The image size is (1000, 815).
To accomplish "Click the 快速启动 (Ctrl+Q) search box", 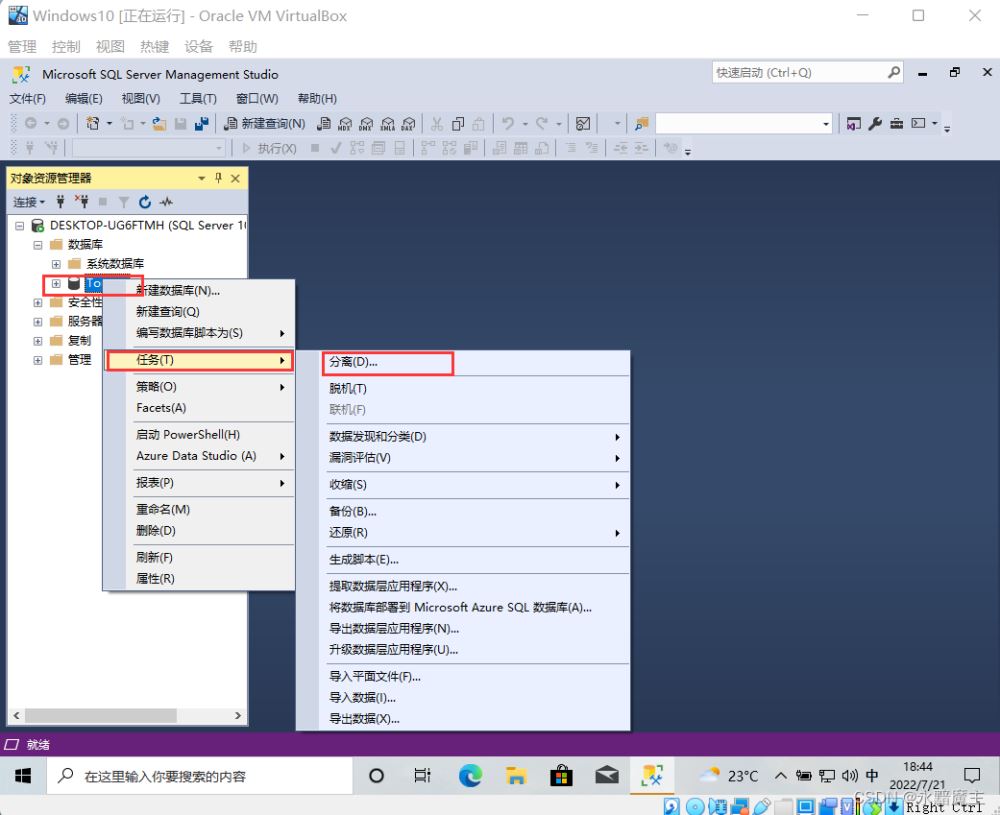I will [x=807, y=73].
